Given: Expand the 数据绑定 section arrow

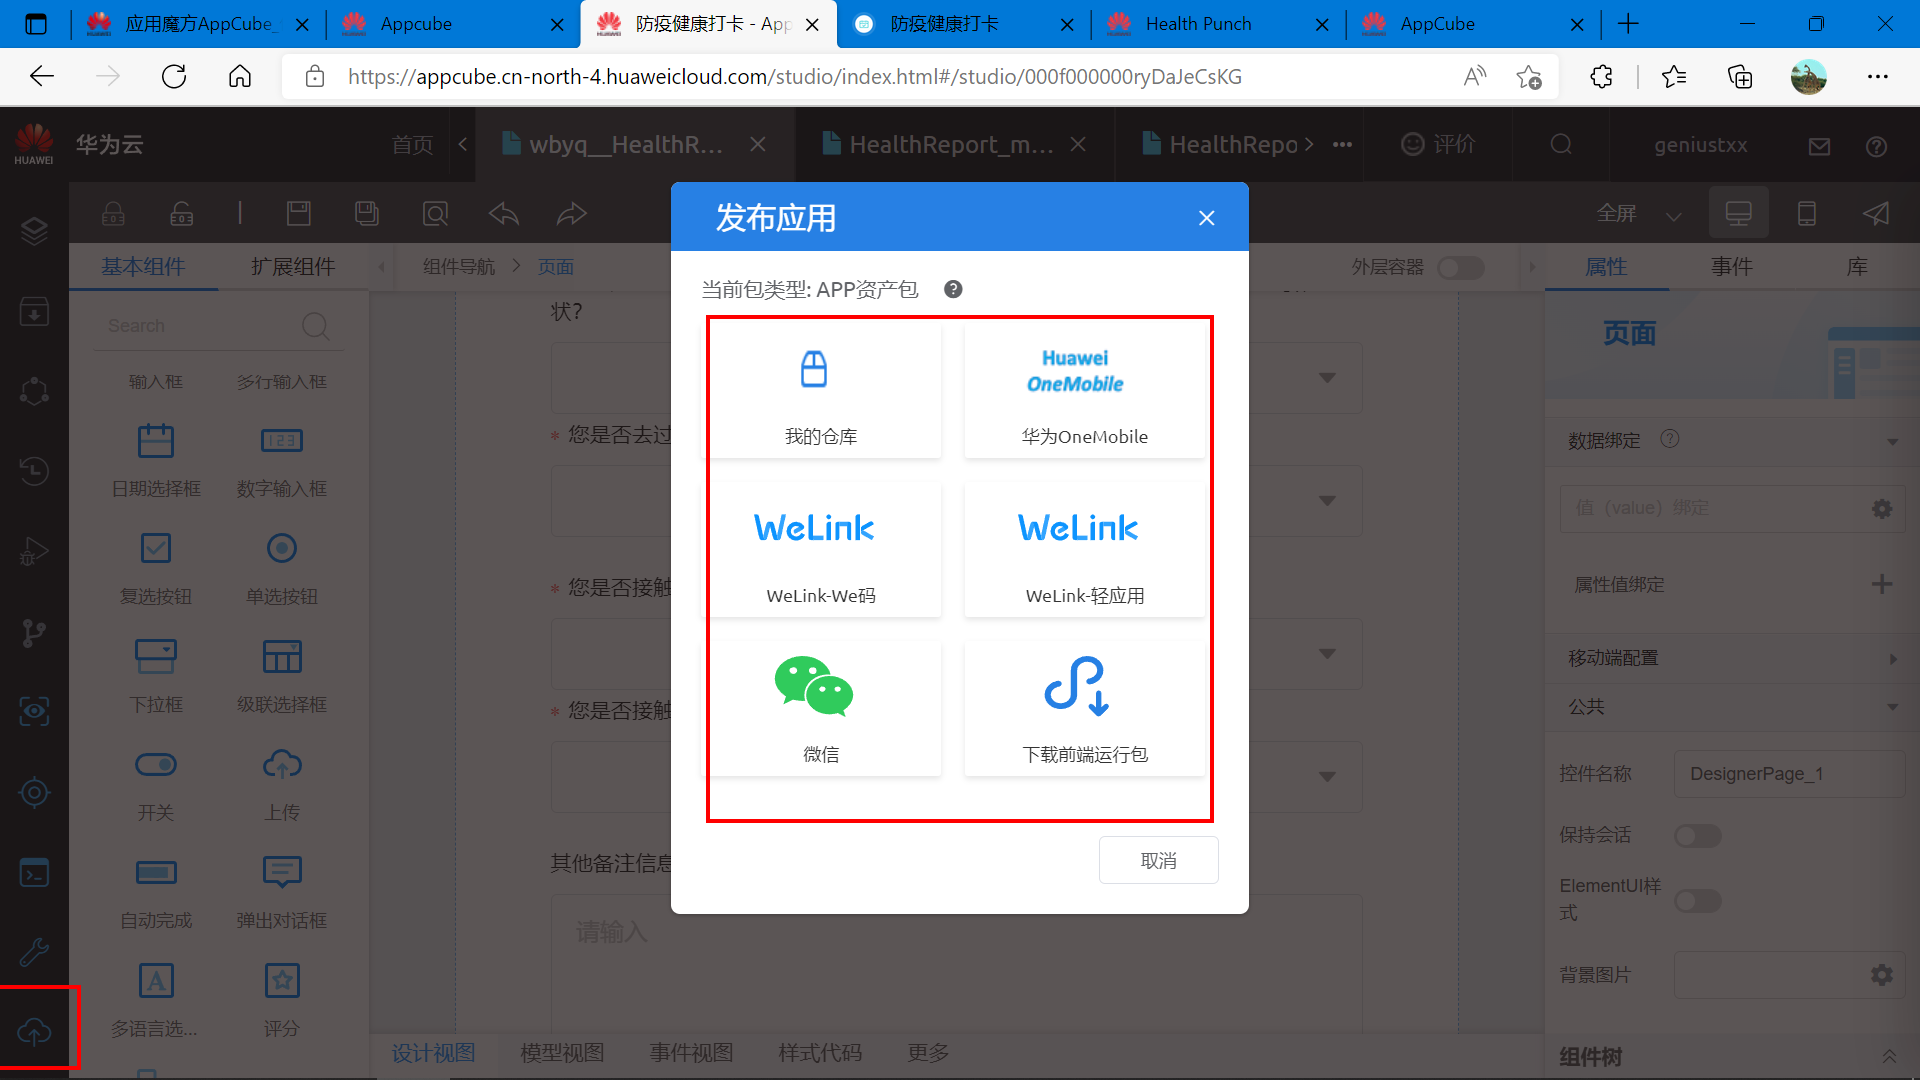Looking at the screenshot, I should point(1892,441).
